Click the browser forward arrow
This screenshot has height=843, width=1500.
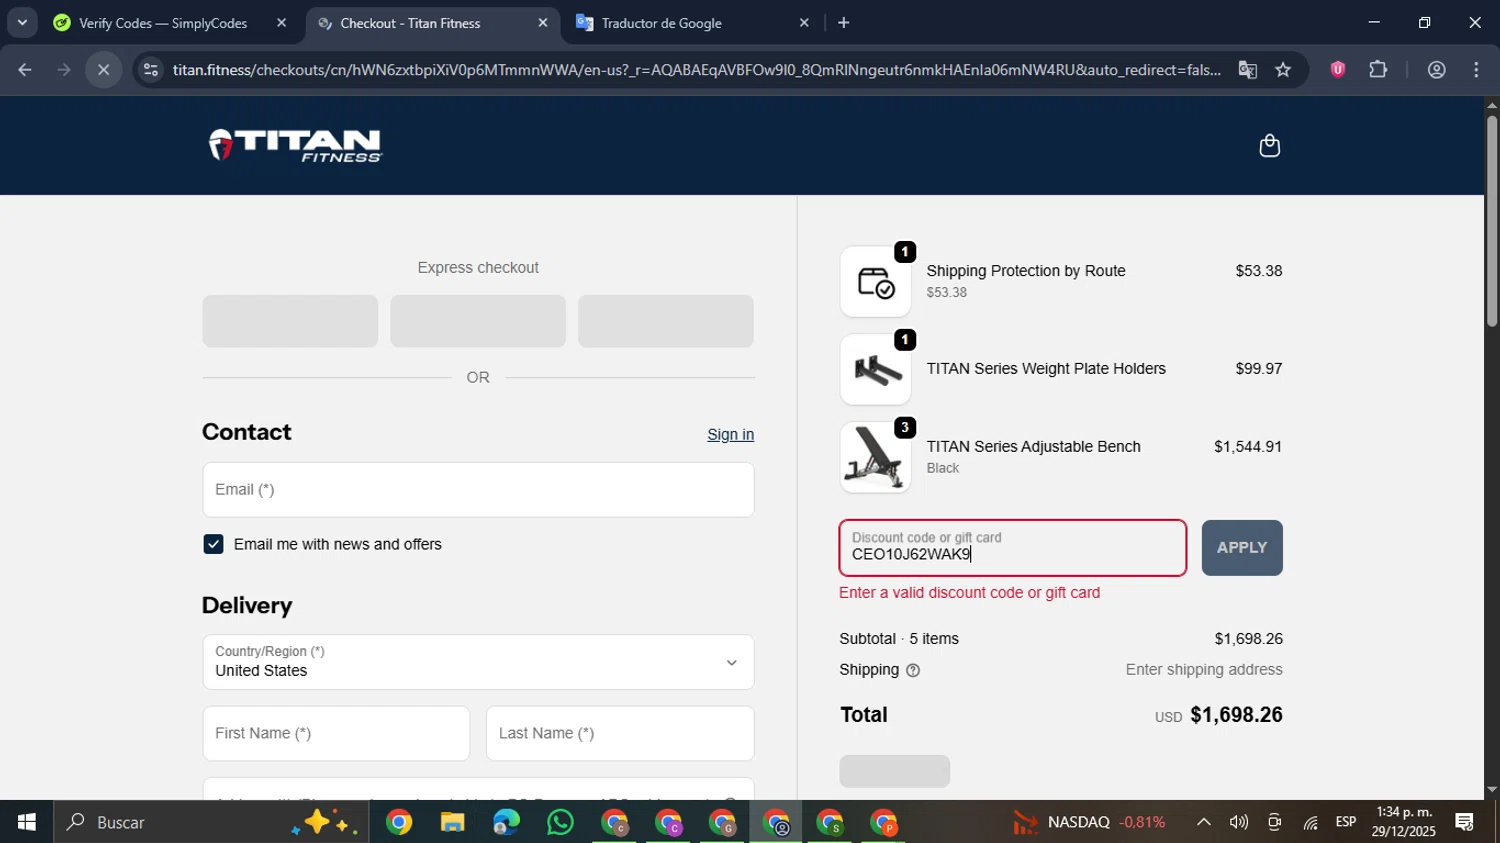tap(63, 70)
